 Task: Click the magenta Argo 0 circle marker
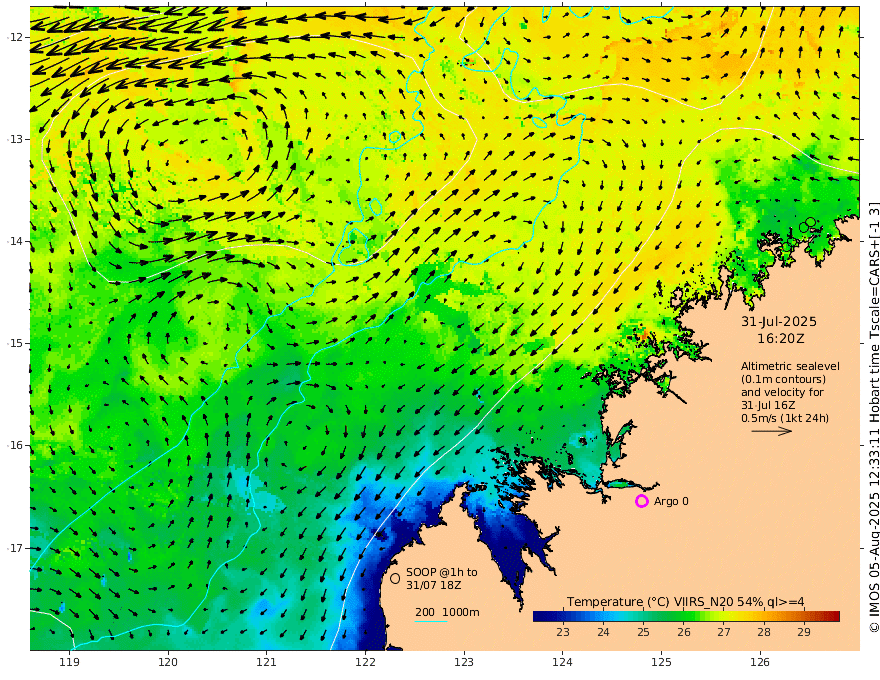pos(641,501)
